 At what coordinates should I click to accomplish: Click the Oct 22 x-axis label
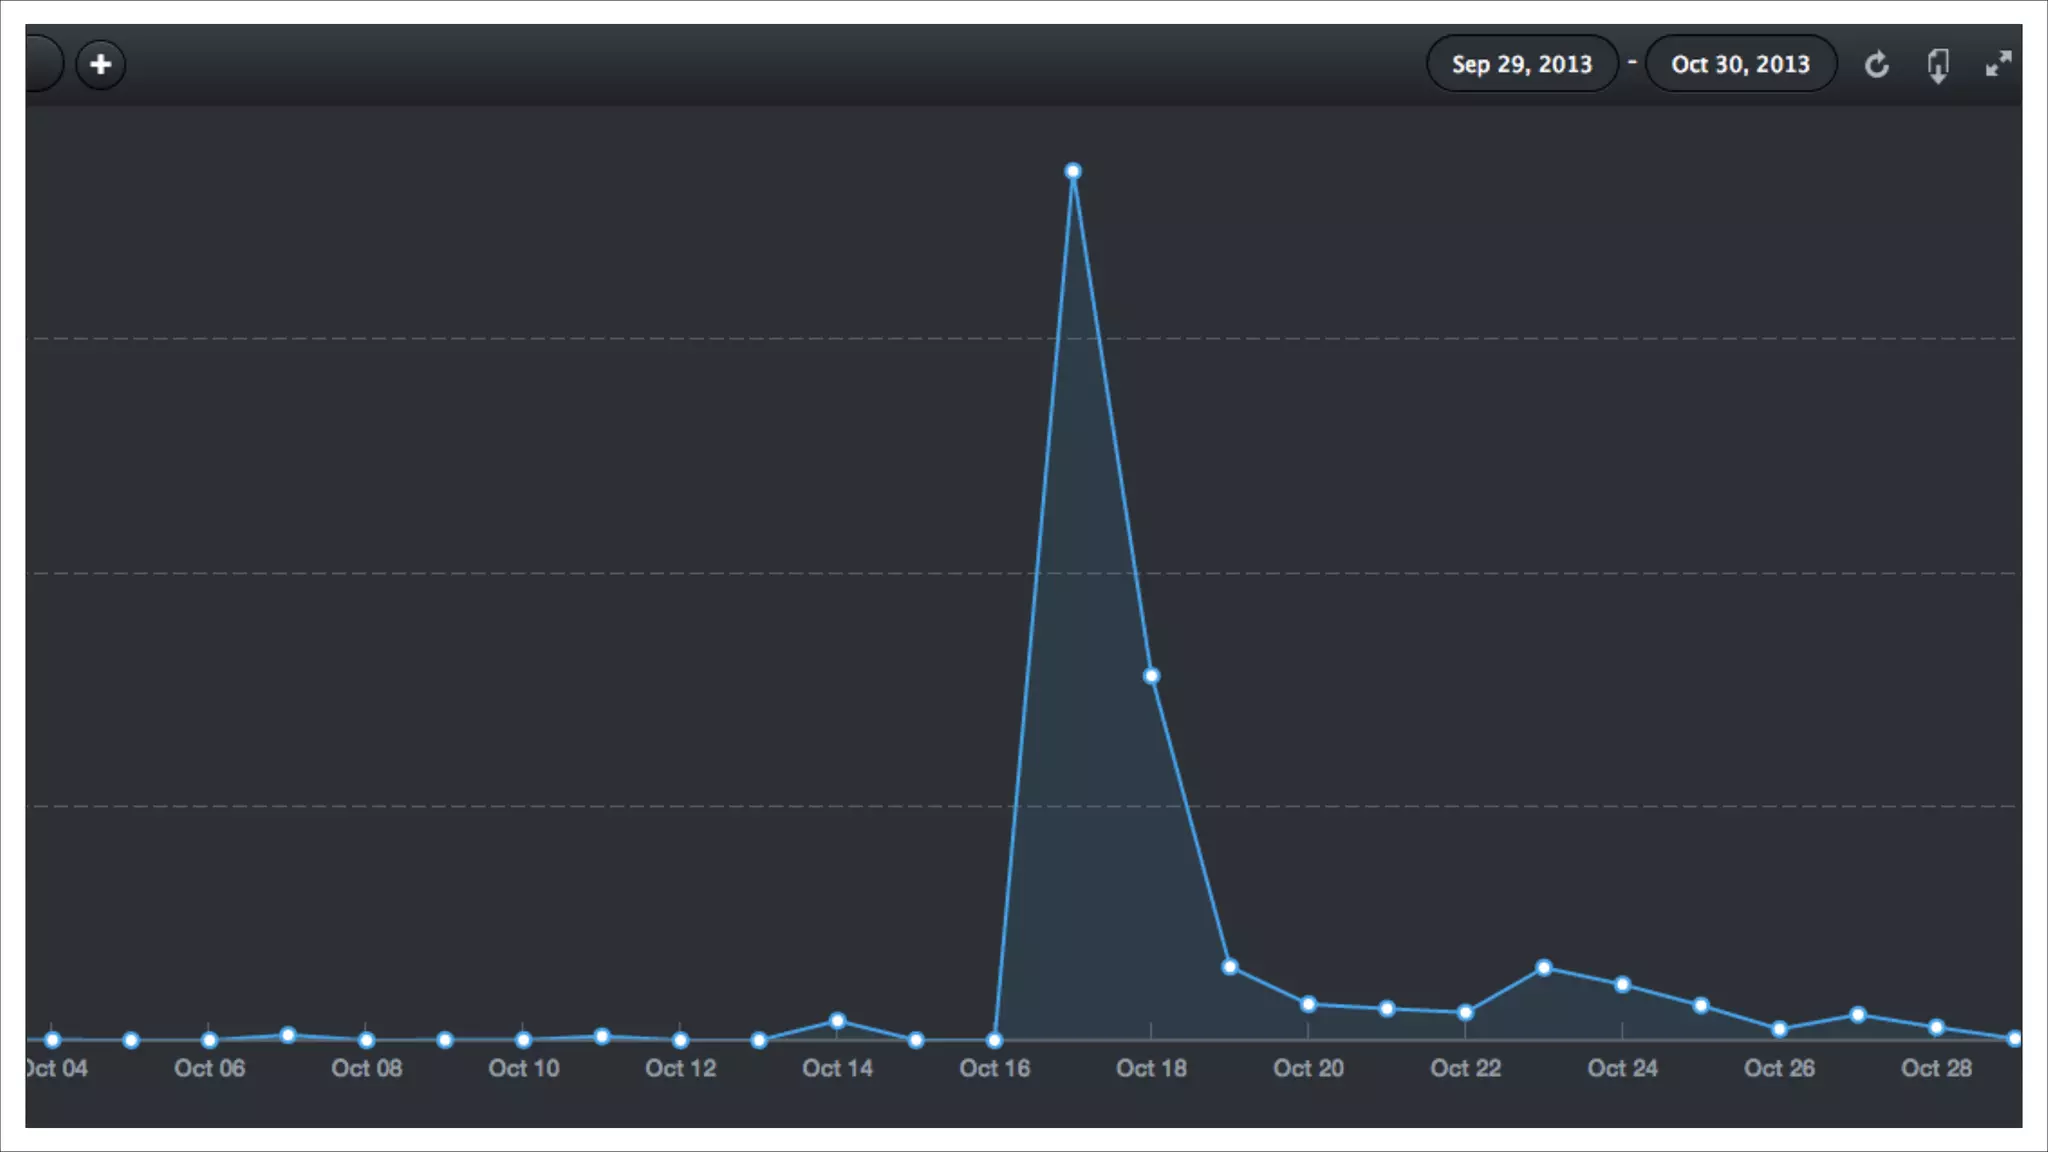1465,1069
